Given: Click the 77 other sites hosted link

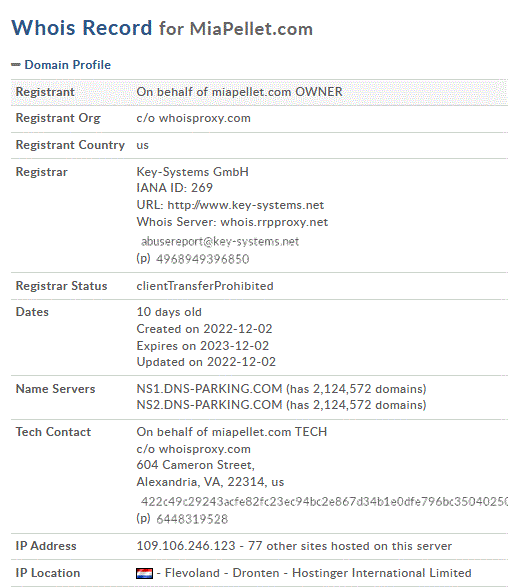Looking at the screenshot, I should tap(349, 546).
